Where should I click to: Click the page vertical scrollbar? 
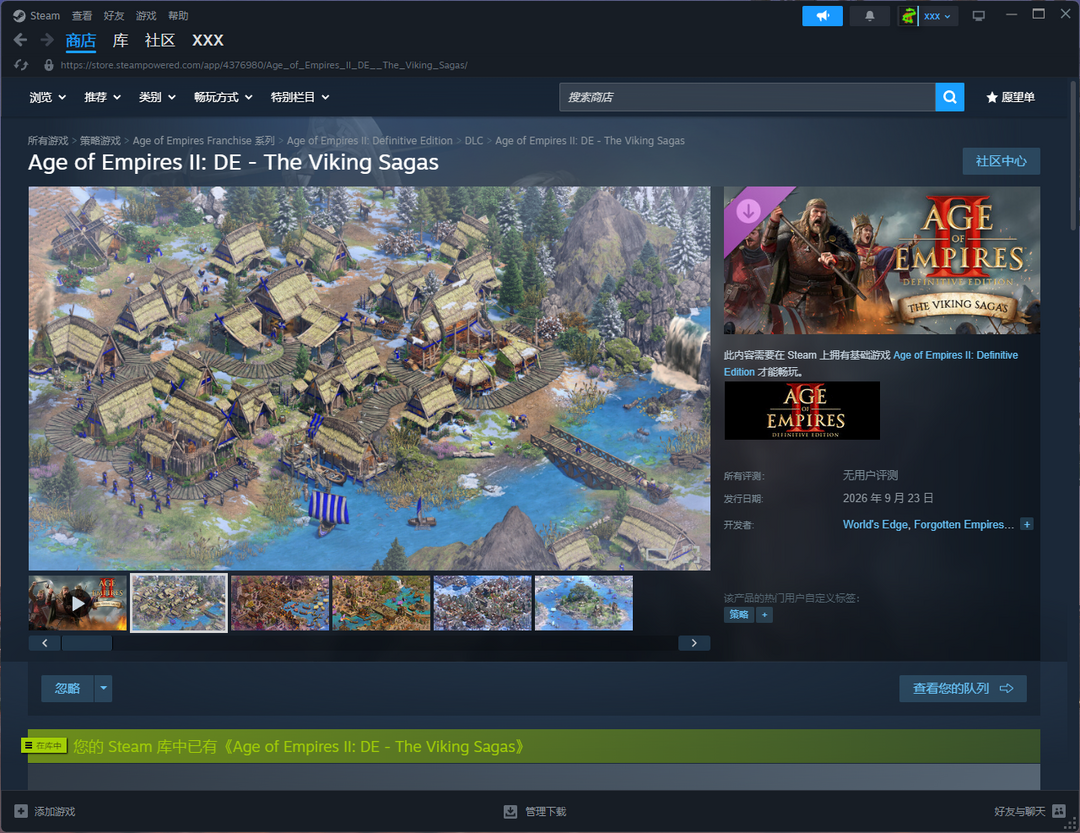coord(1072,156)
